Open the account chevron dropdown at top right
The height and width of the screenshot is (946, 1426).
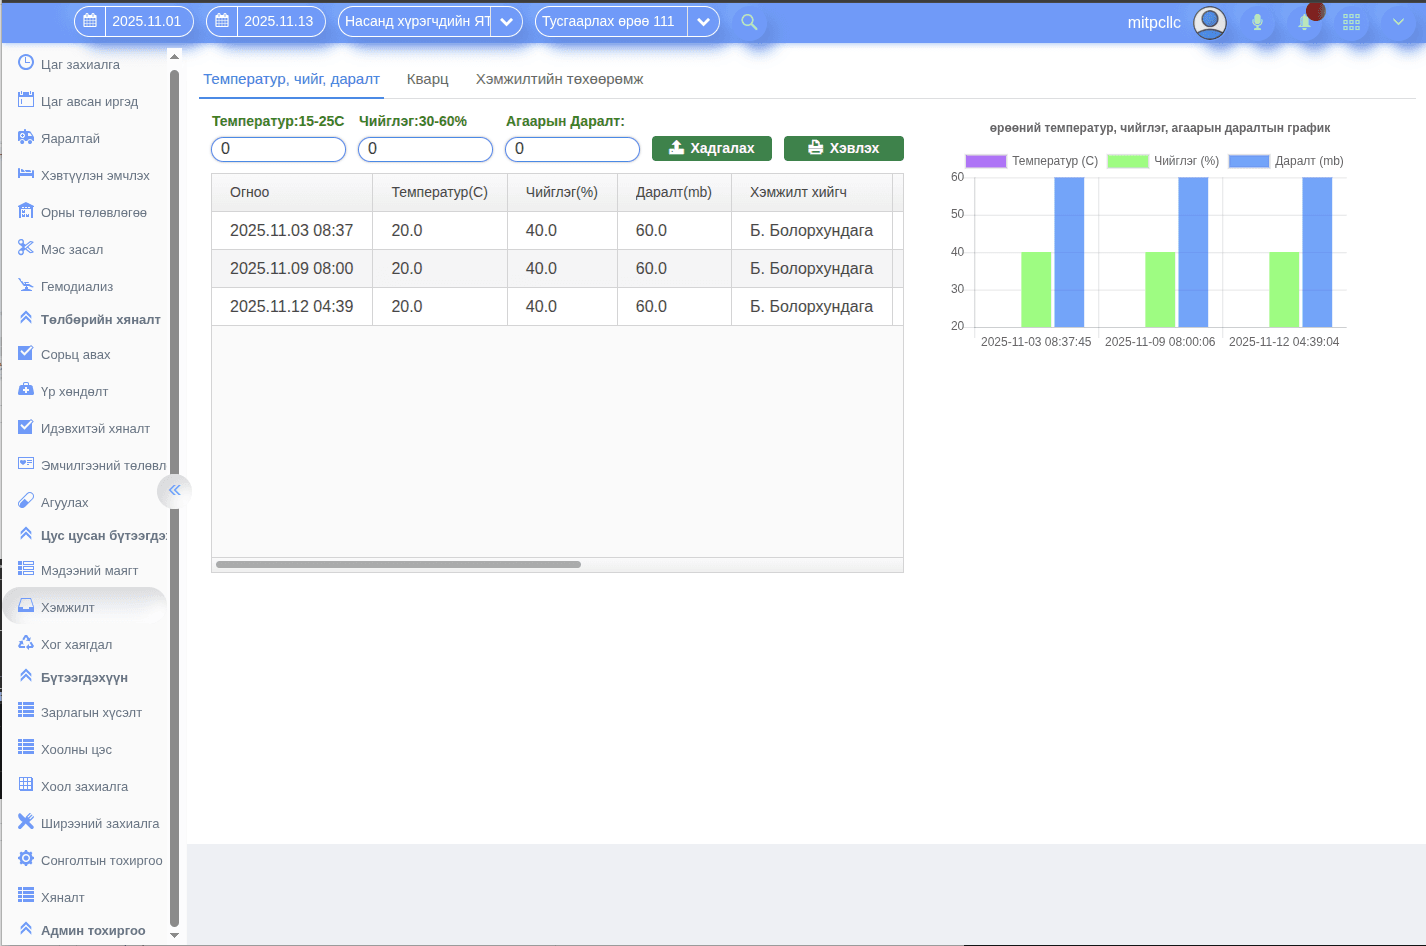pos(1399,21)
